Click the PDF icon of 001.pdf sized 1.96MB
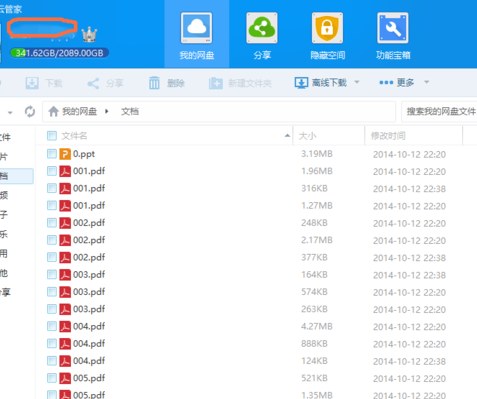 click(x=65, y=171)
